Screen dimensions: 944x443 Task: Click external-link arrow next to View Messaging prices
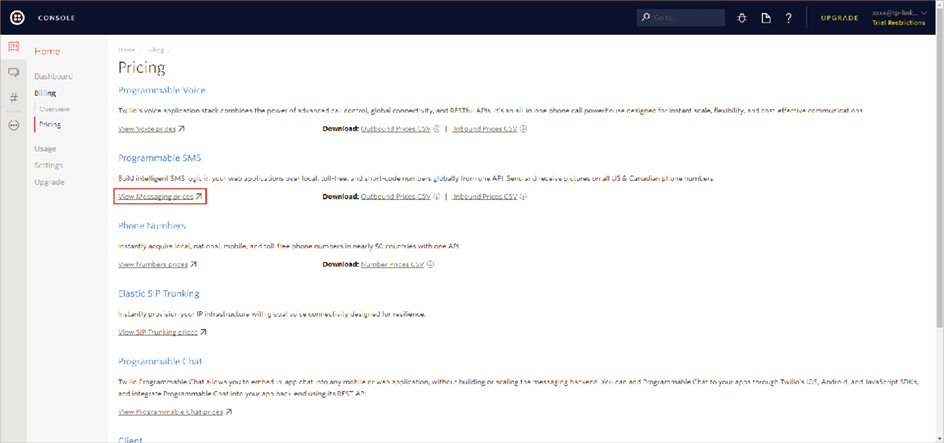coord(199,197)
